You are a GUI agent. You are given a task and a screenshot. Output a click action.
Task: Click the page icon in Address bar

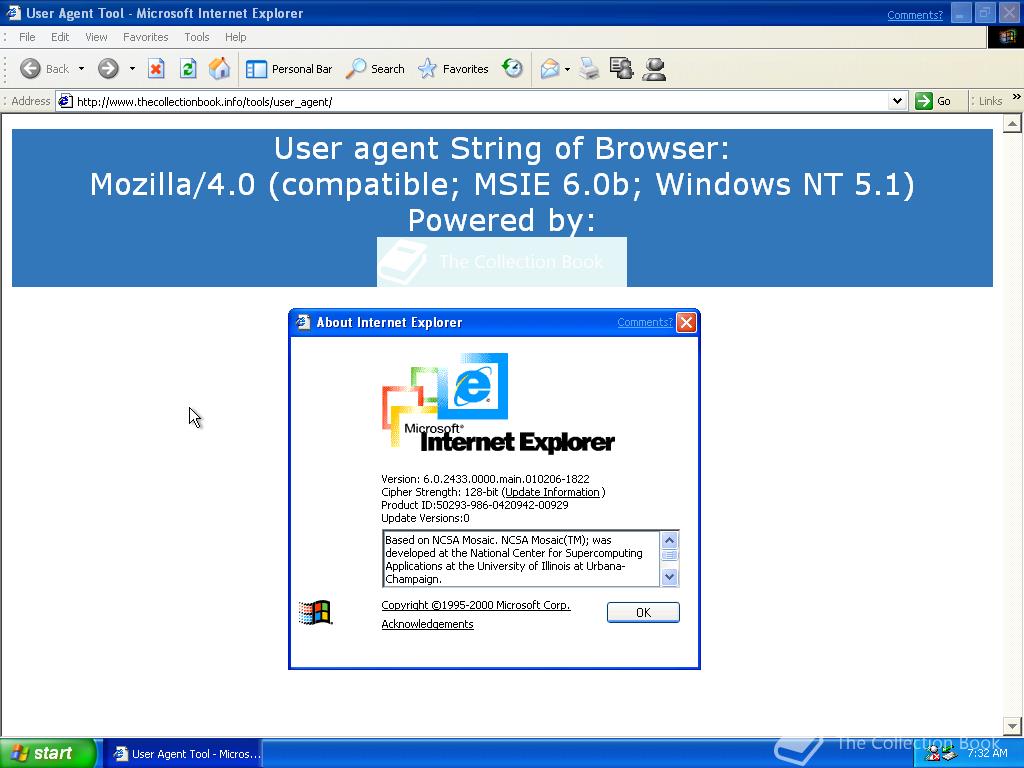(x=65, y=101)
